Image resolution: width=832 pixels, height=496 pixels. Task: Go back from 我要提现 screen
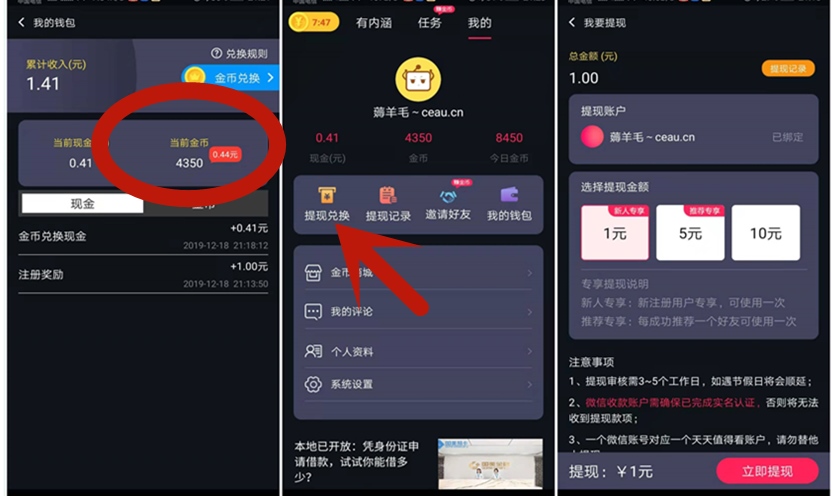(x=571, y=22)
